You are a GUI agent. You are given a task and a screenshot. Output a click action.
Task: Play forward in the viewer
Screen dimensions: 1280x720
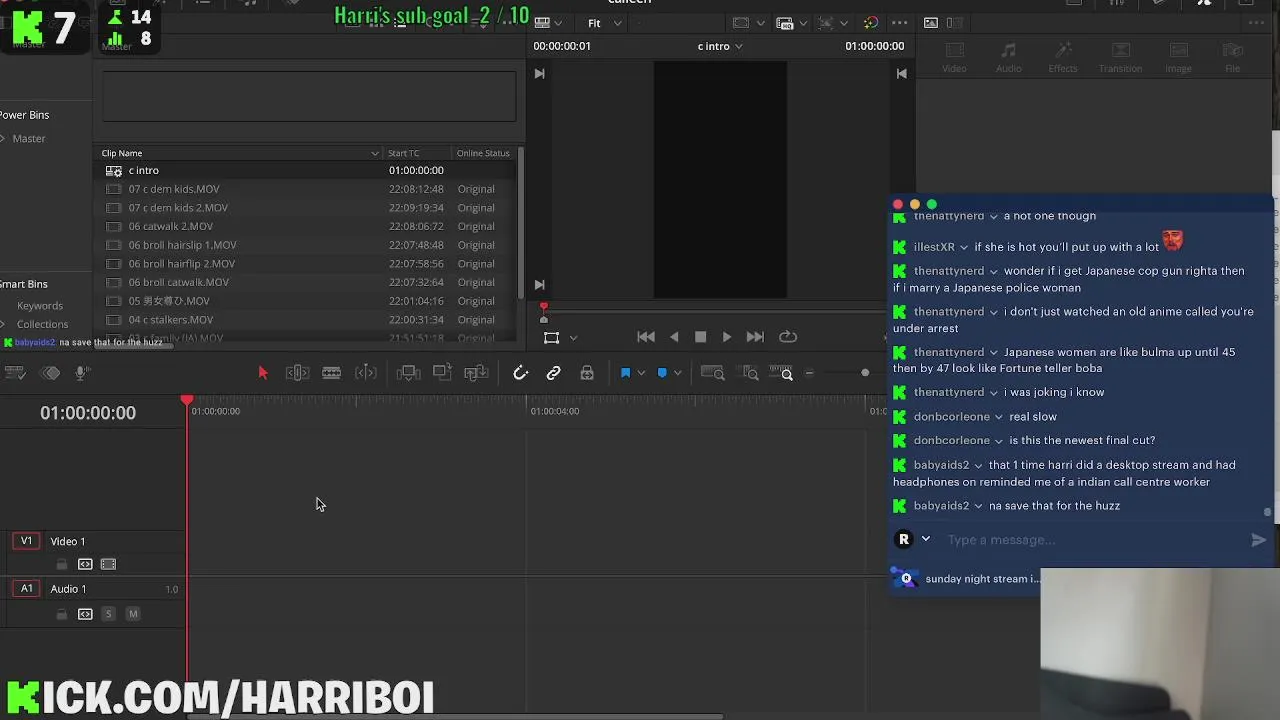[727, 337]
